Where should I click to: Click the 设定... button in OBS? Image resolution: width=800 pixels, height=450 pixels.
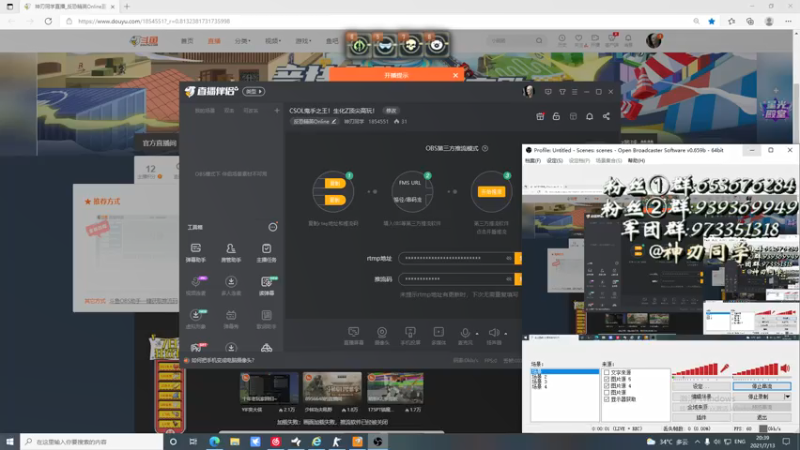click(701, 387)
